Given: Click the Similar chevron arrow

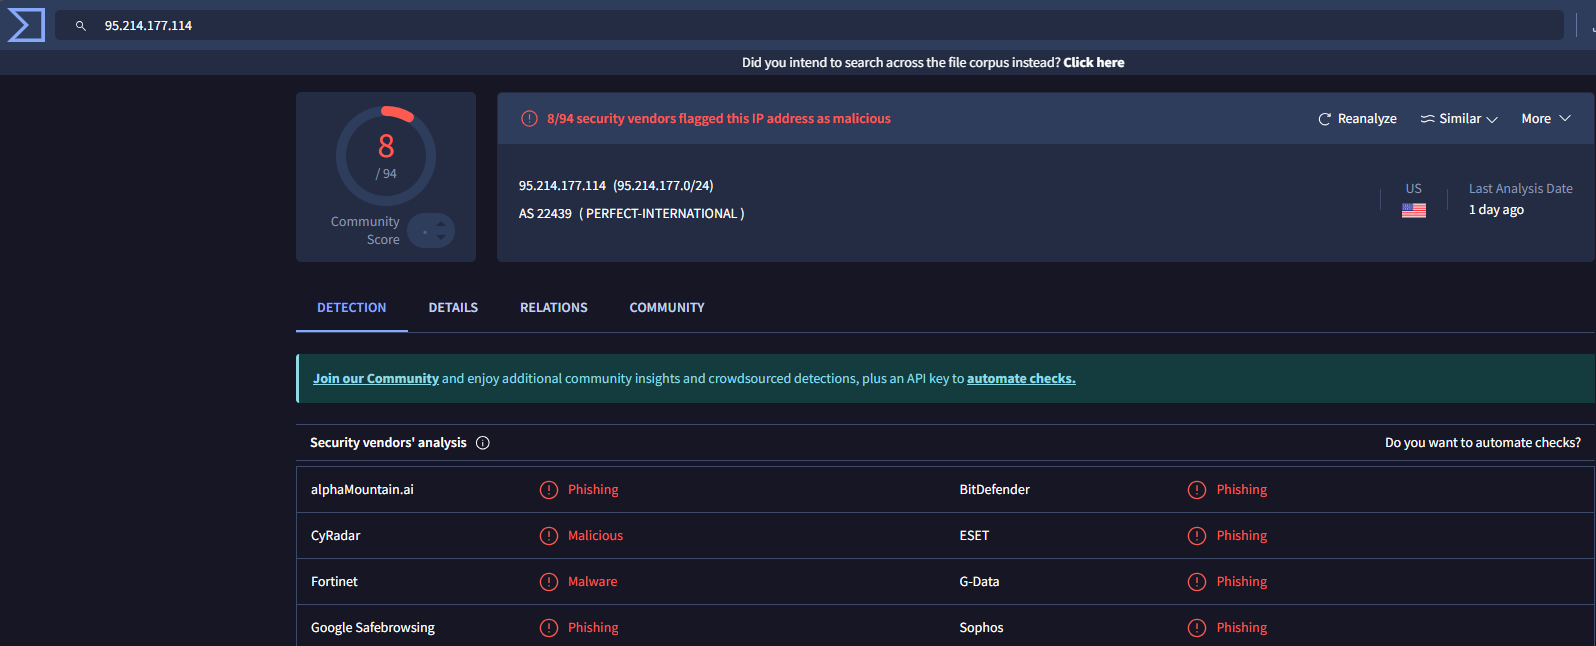Looking at the screenshot, I should pos(1492,120).
